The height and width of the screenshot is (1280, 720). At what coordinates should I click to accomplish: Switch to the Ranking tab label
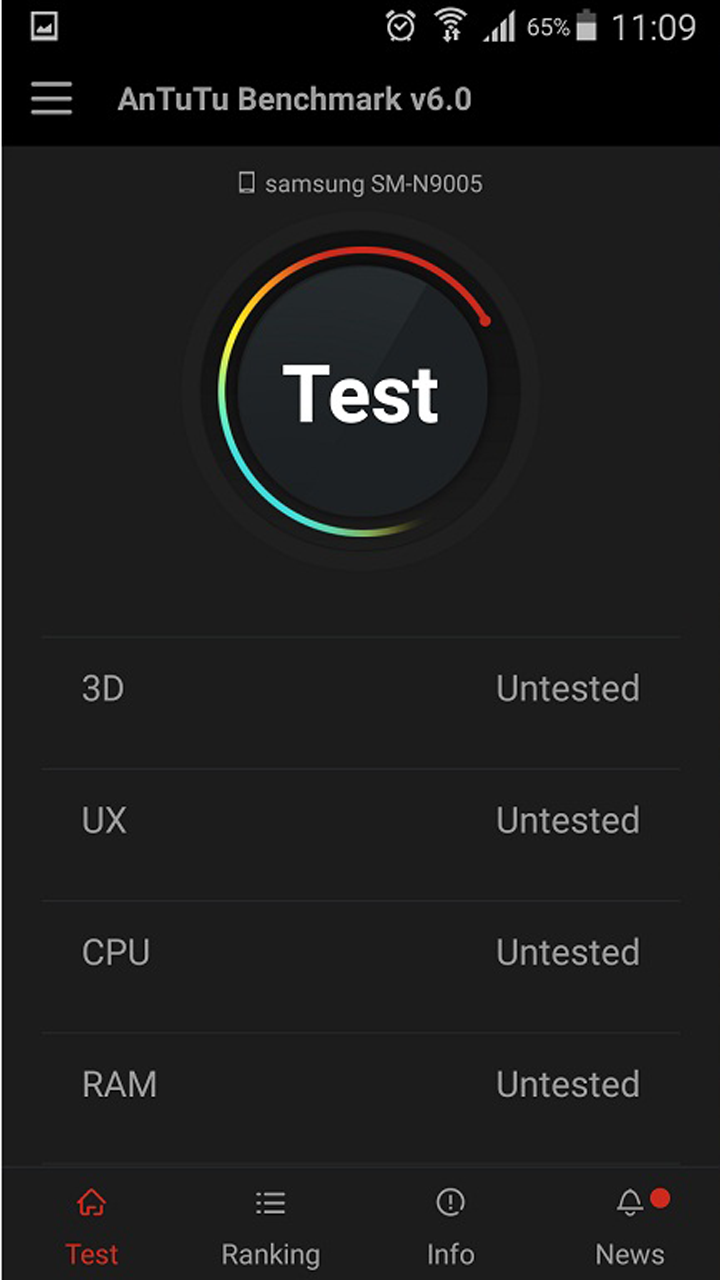(270, 1254)
